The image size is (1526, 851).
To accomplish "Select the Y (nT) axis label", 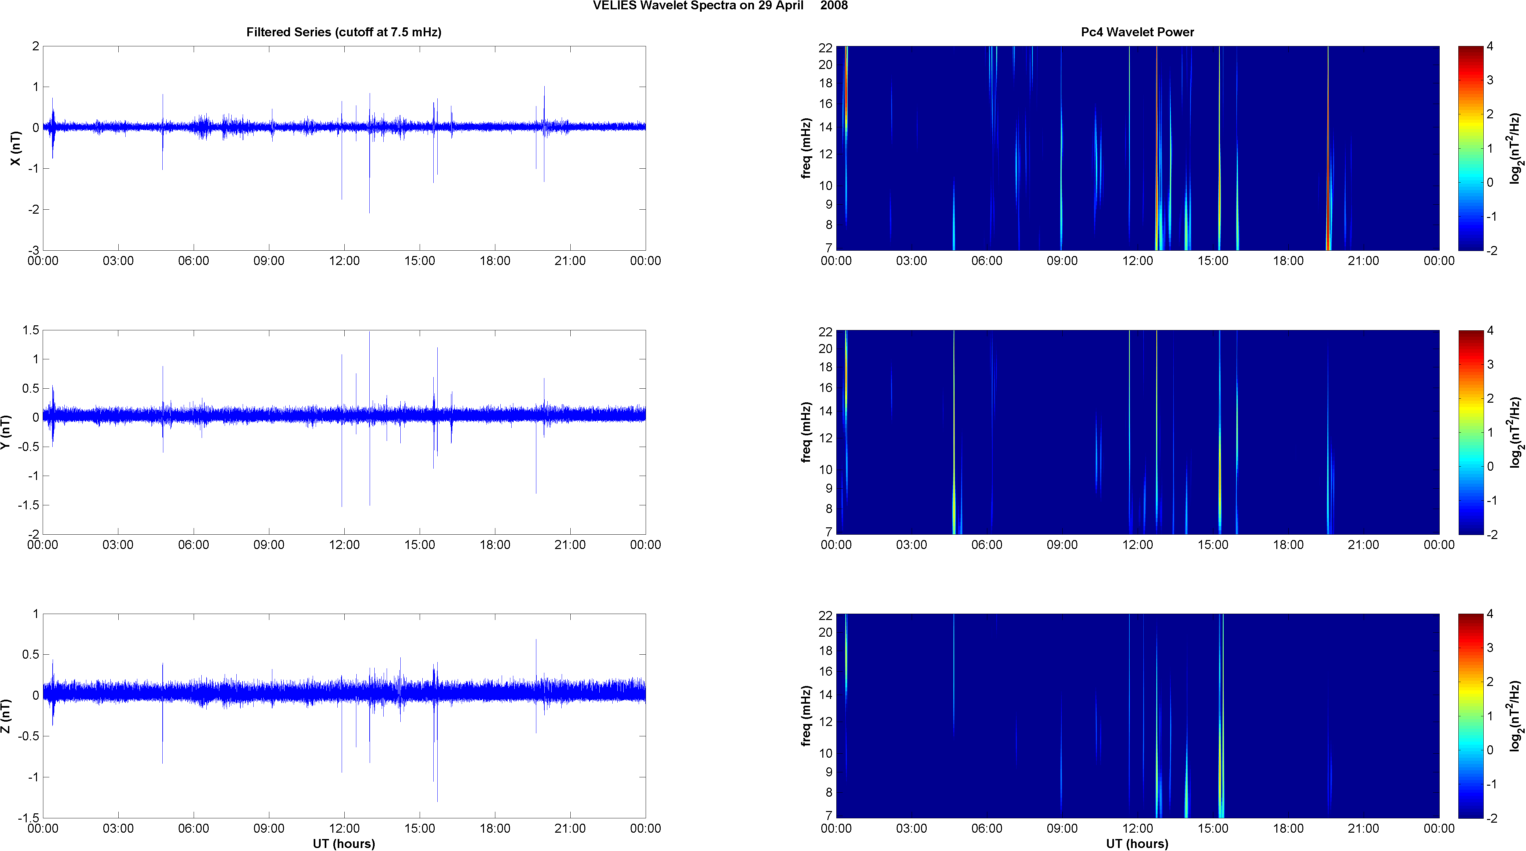I will pyautogui.click(x=6, y=432).
